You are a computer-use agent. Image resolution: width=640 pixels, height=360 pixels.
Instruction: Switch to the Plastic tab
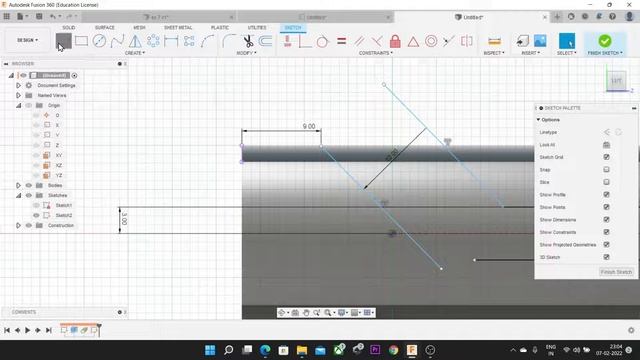(220, 27)
